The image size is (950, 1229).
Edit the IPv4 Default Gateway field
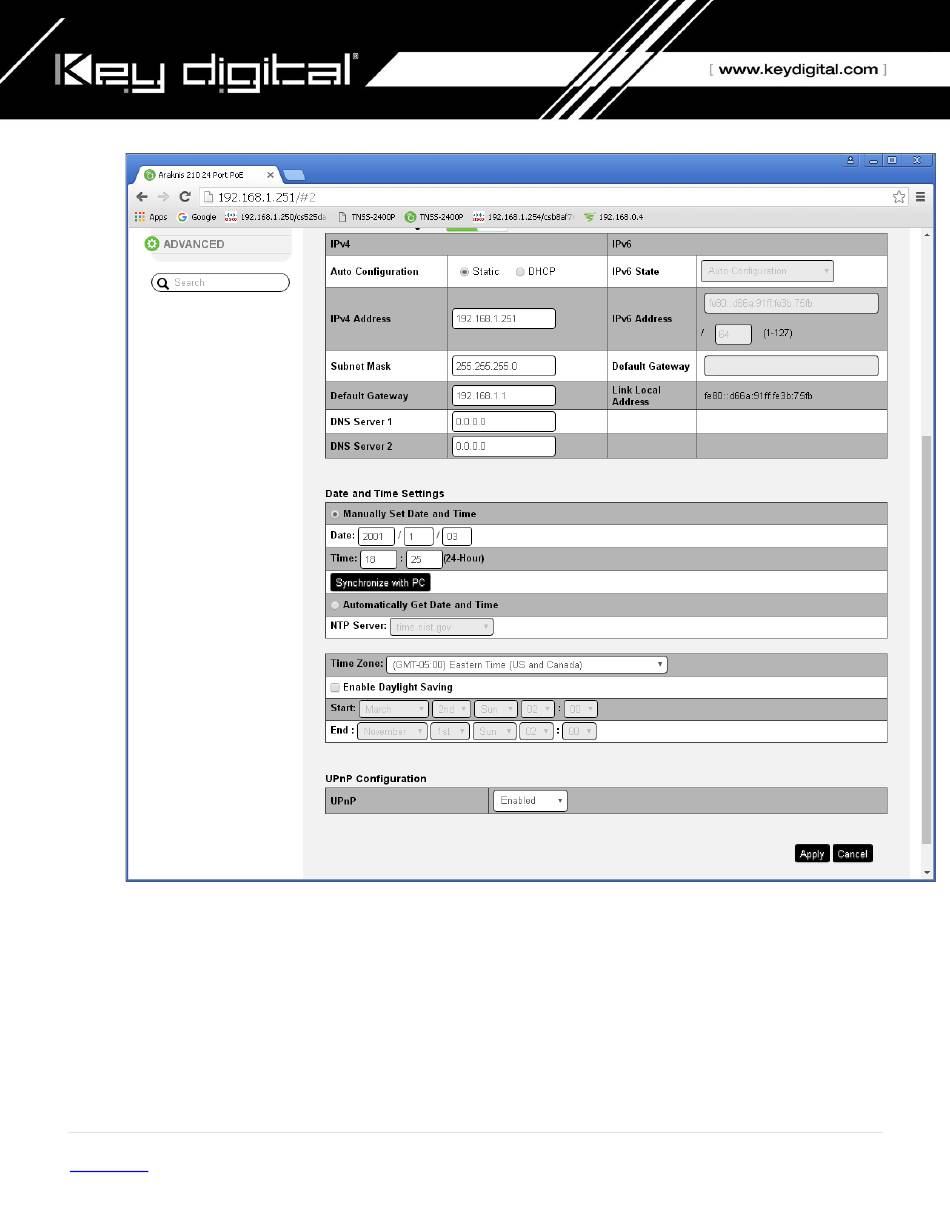503,395
